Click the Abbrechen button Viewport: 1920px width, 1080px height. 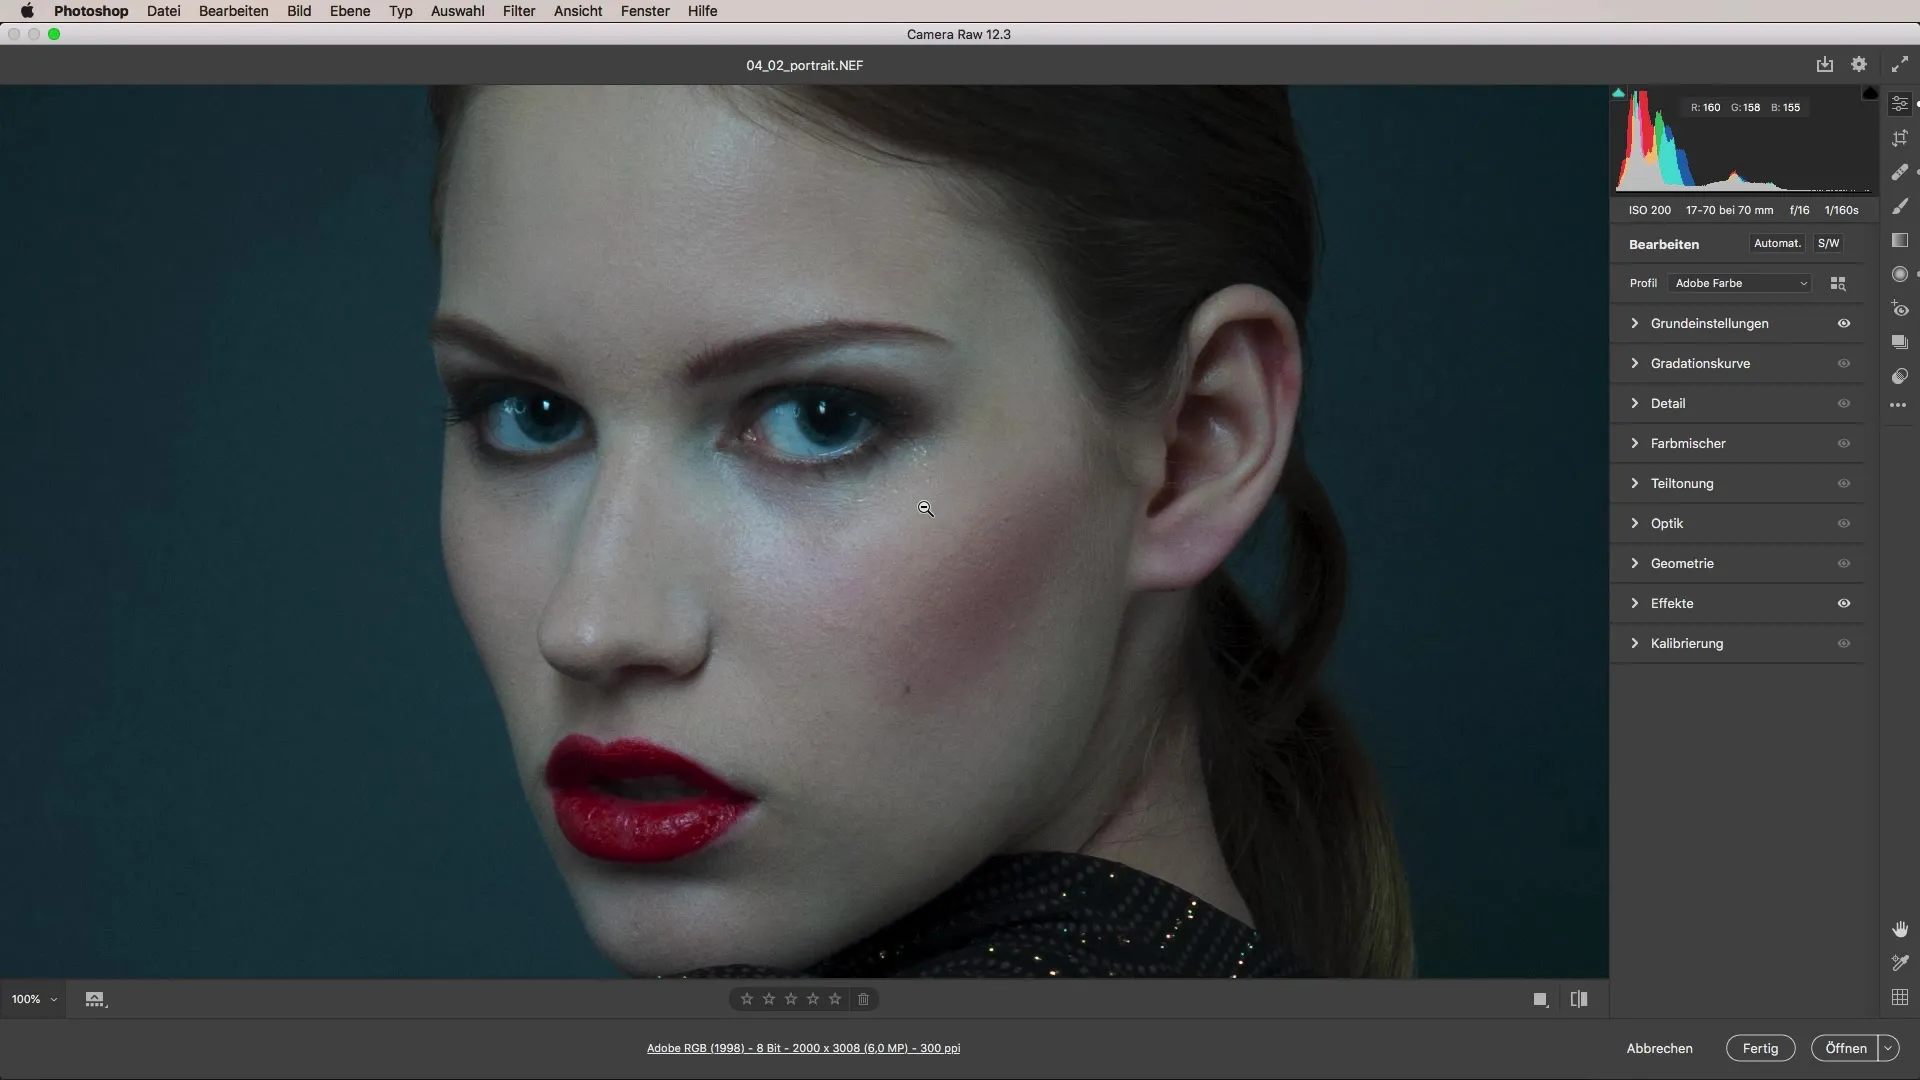tap(1659, 1048)
